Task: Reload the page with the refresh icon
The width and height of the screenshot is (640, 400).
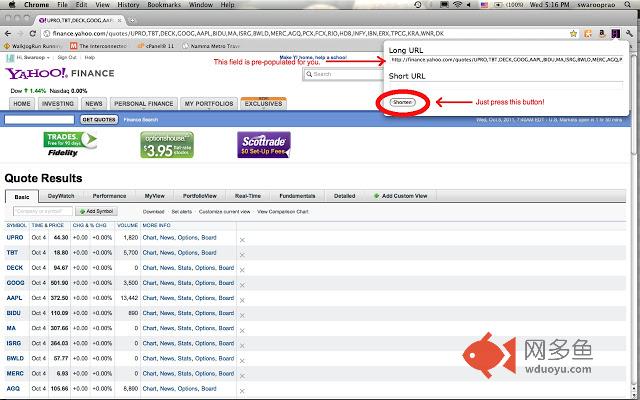Action: coord(33,33)
